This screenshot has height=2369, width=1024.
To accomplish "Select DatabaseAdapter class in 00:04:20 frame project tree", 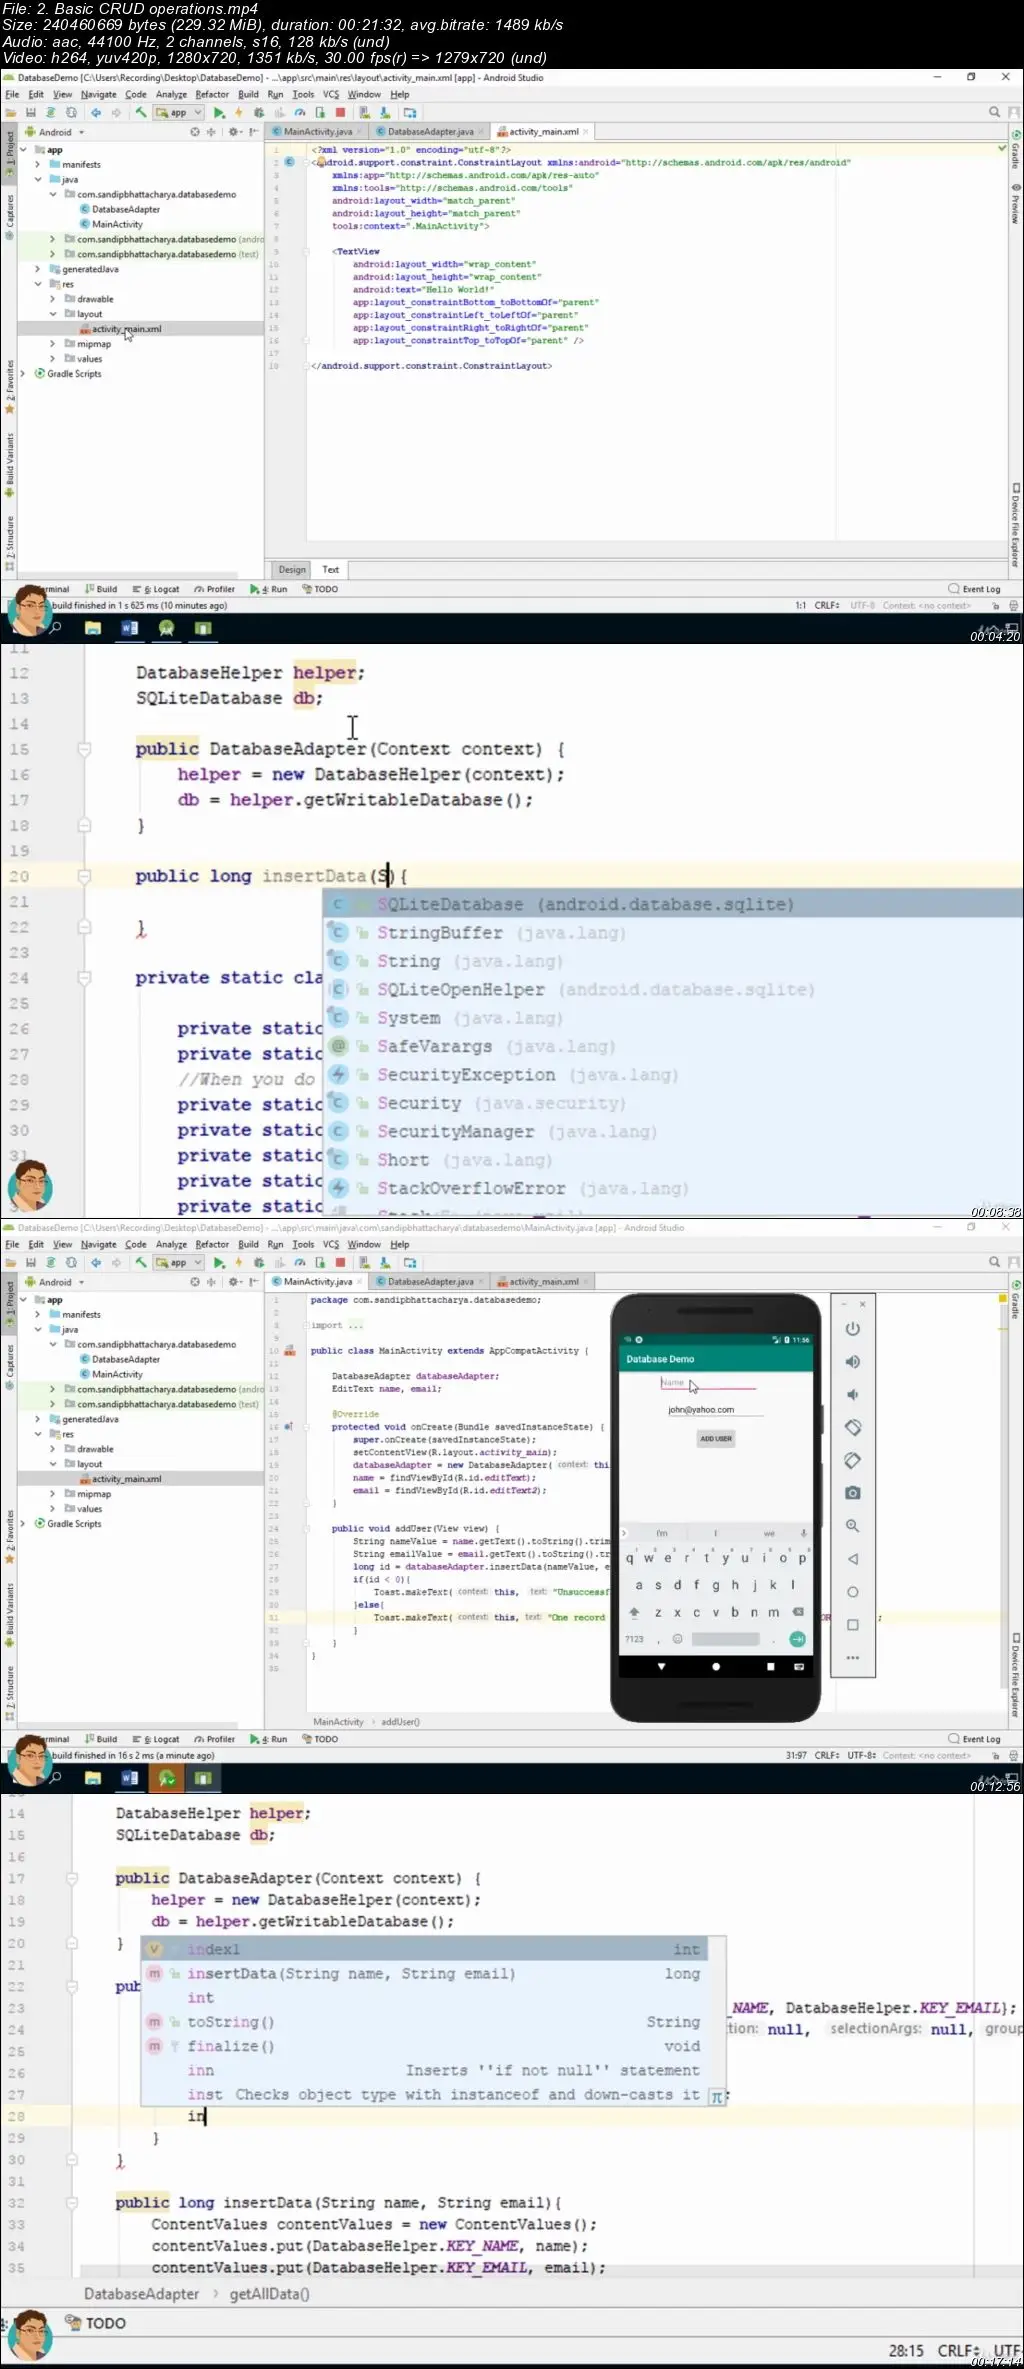I will (x=125, y=210).
